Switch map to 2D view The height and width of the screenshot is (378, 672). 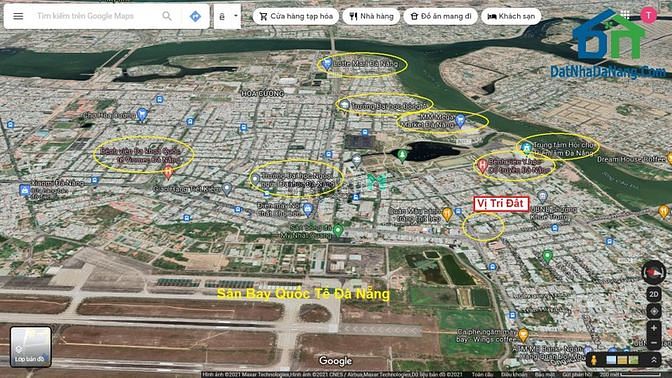click(x=654, y=294)
